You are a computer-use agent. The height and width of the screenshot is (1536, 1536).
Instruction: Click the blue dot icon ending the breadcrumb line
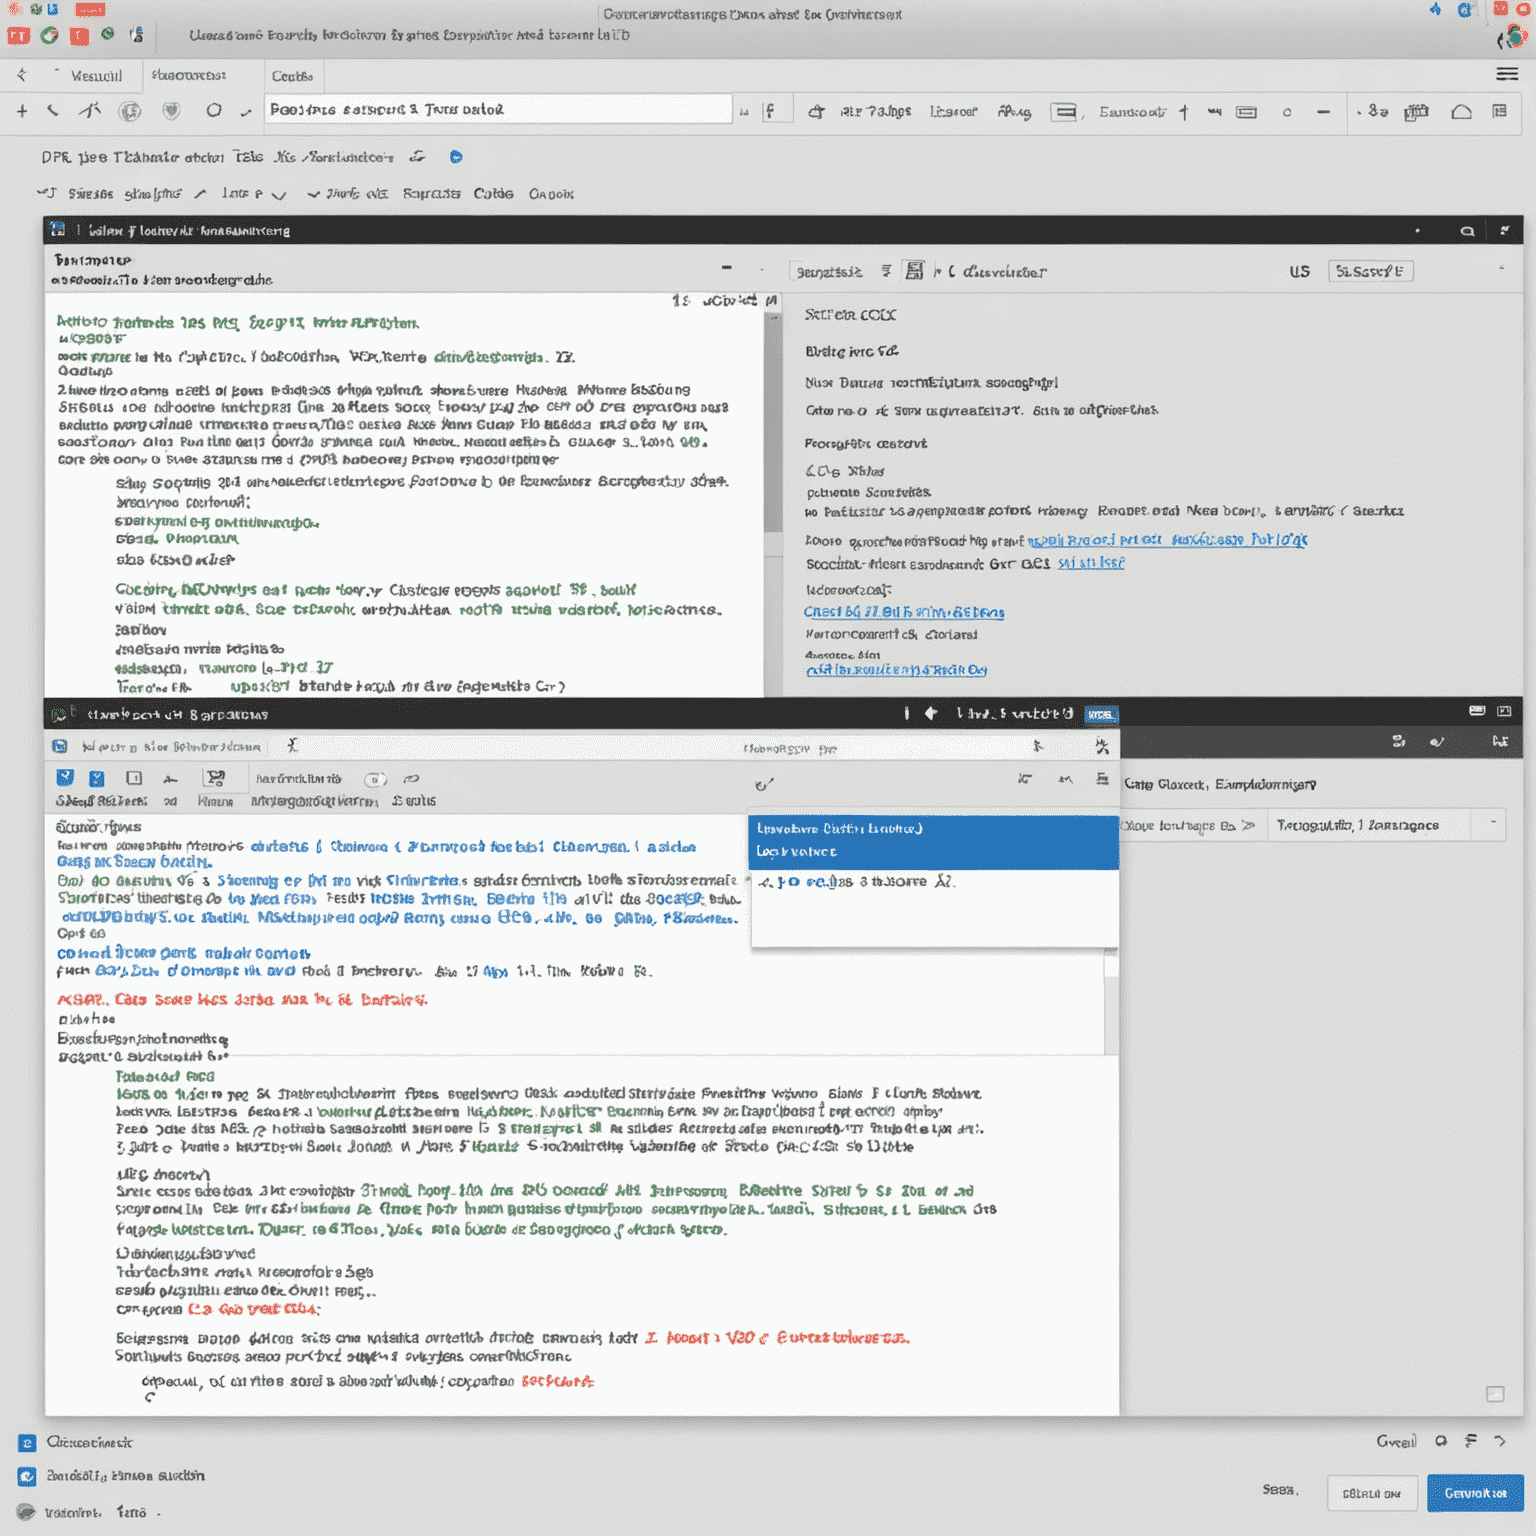(x=456, y=157)
